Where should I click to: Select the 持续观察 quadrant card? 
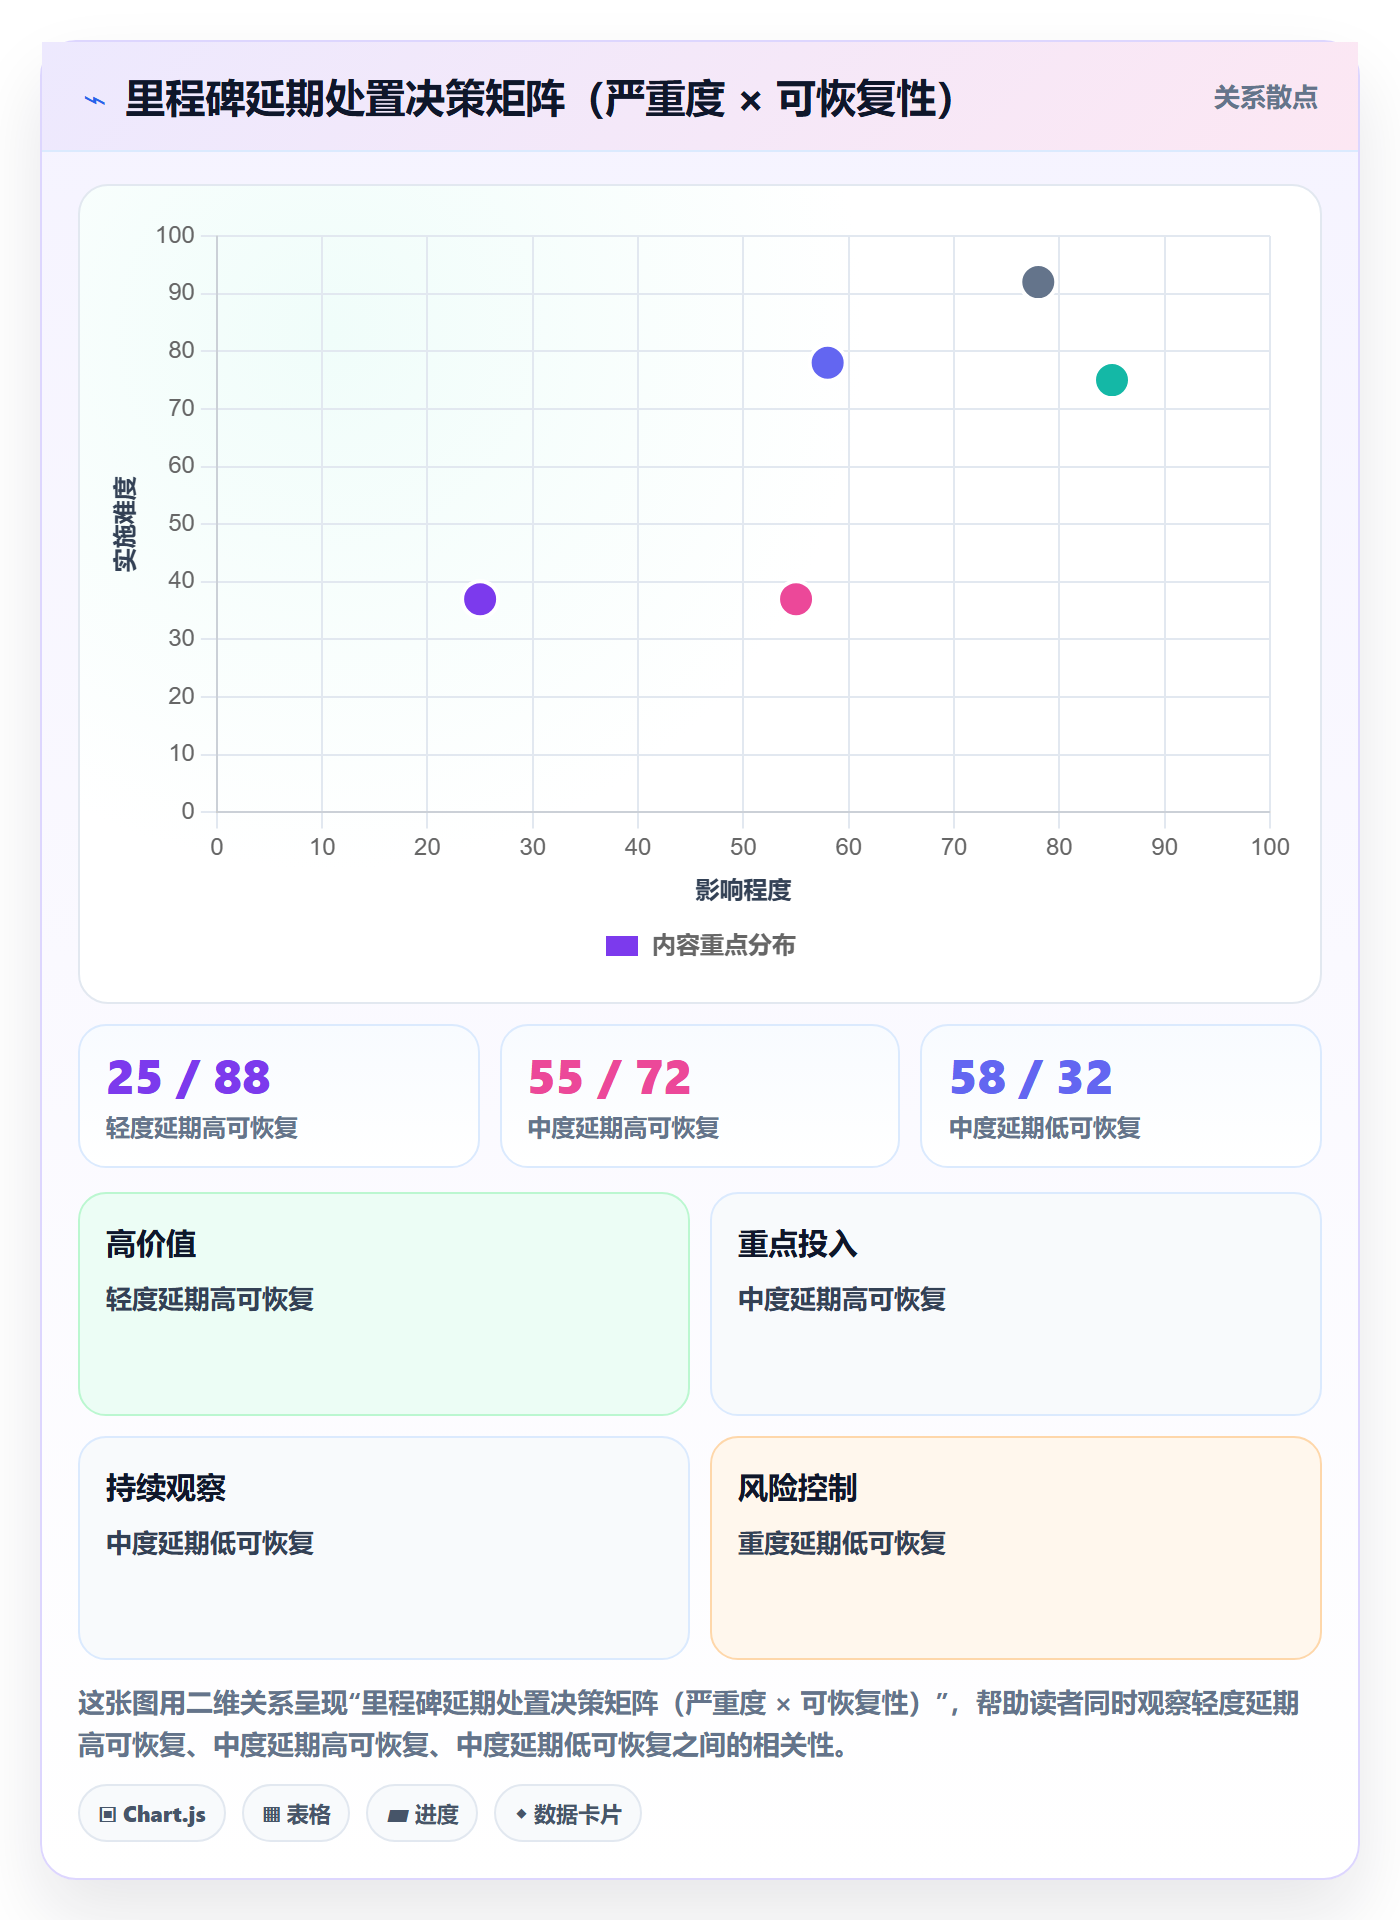[x=384, y=1548]
